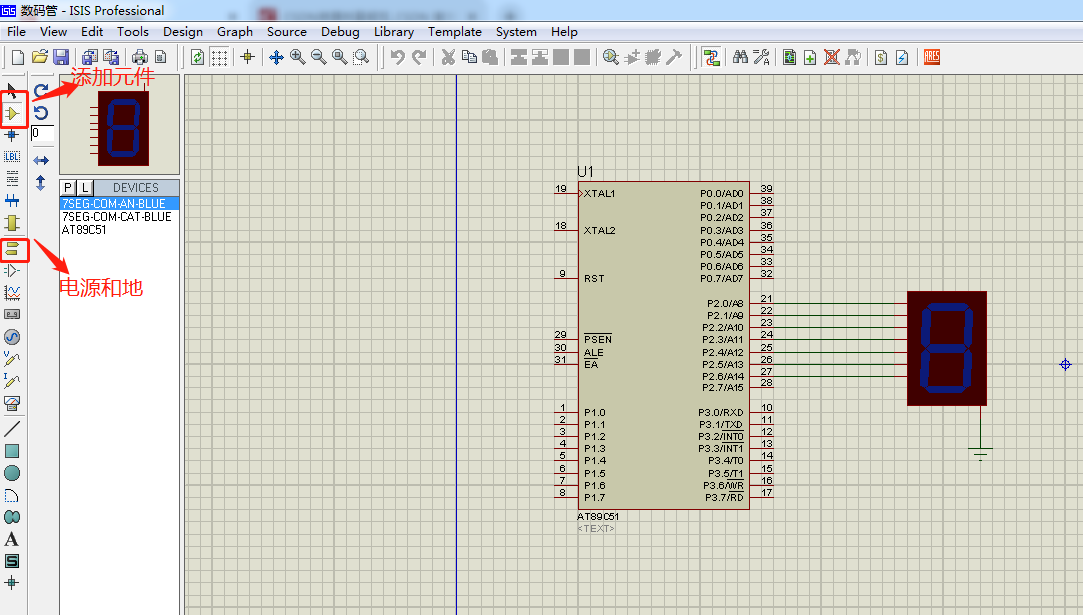The height and width of the screenshot is (615, 1083).
Task: Select 2D symbols tool
Action: tap(12, 561)
